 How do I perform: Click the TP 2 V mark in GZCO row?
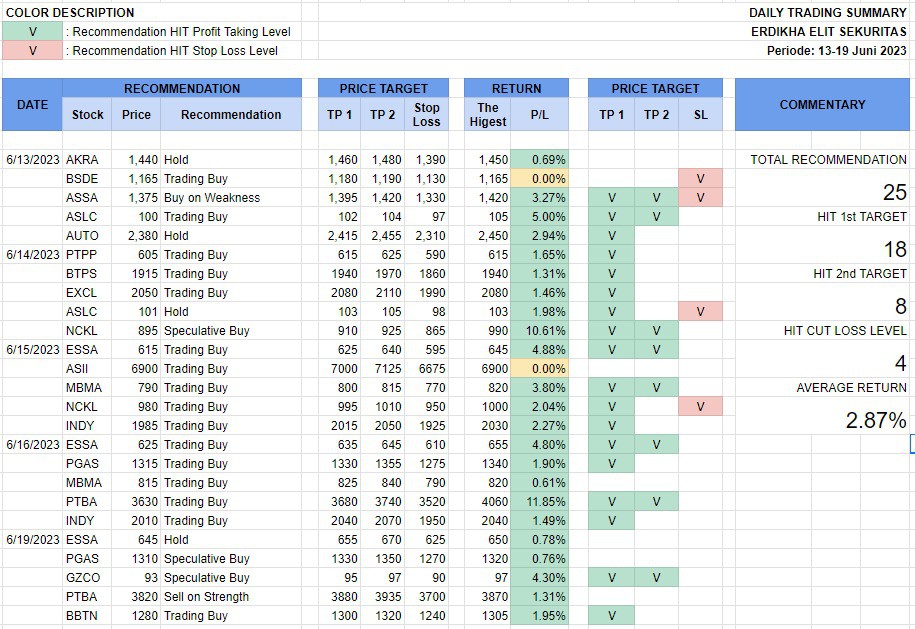coord(656,578)
